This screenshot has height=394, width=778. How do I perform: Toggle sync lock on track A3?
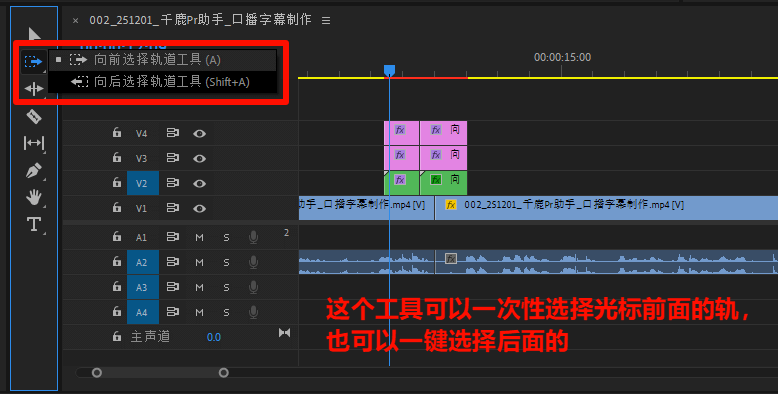172,287
